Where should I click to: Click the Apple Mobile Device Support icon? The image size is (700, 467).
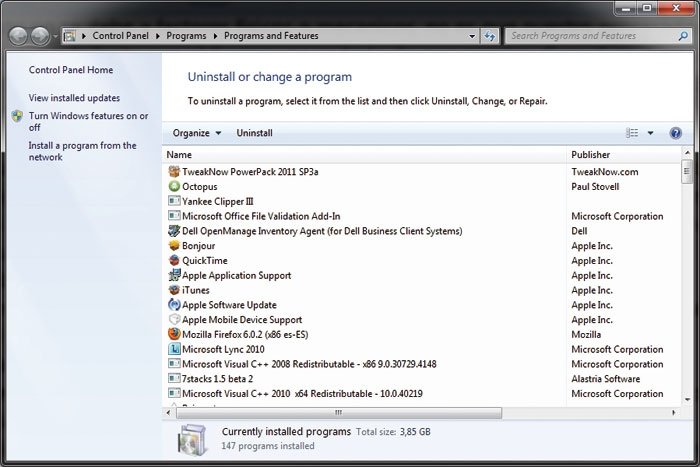click(174, 319)
